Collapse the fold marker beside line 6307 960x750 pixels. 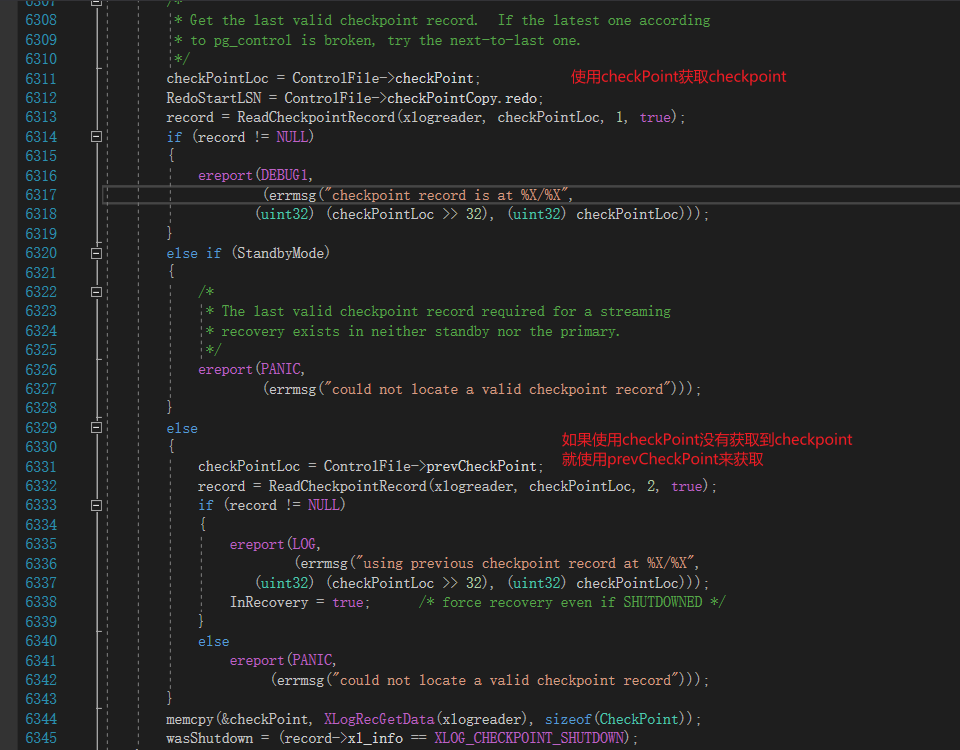click(x=96, y=4)
